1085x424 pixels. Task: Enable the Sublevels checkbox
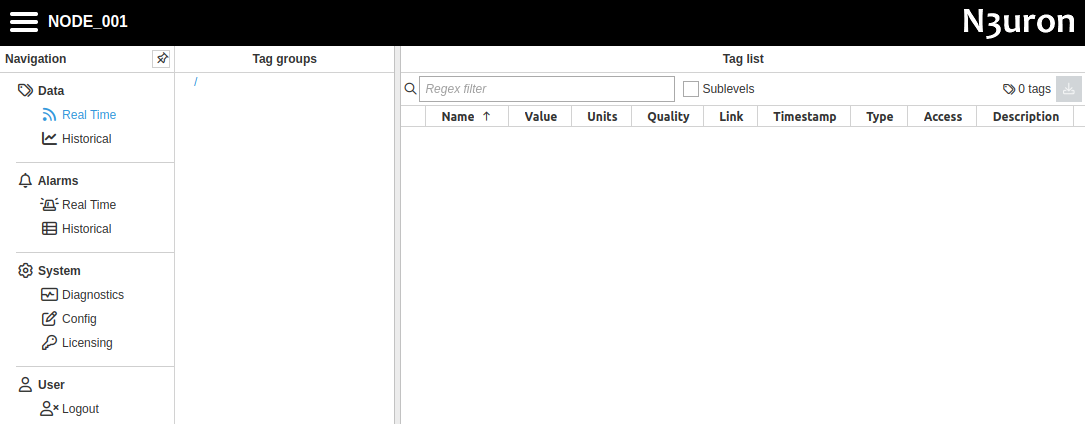pyautogui.click(x=691, y=89)
